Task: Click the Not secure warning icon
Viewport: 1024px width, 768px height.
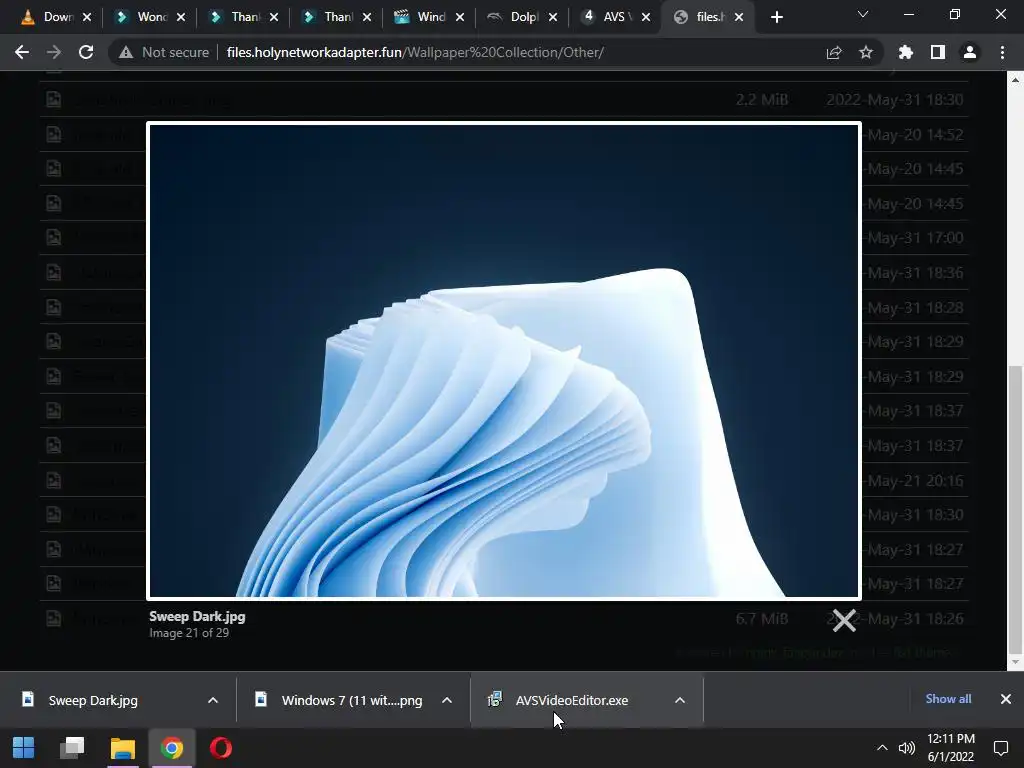Action: tap(126, 52)
